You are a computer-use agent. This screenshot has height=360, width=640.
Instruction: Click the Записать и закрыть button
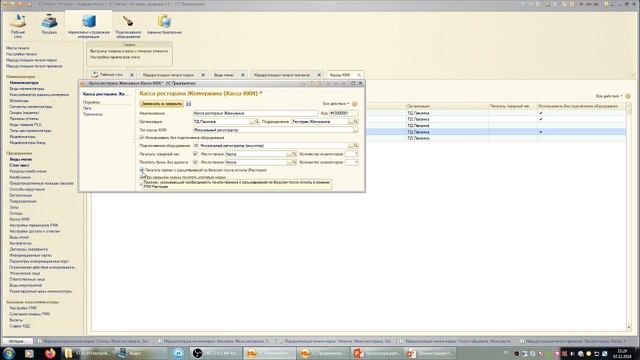click(162, 104)
